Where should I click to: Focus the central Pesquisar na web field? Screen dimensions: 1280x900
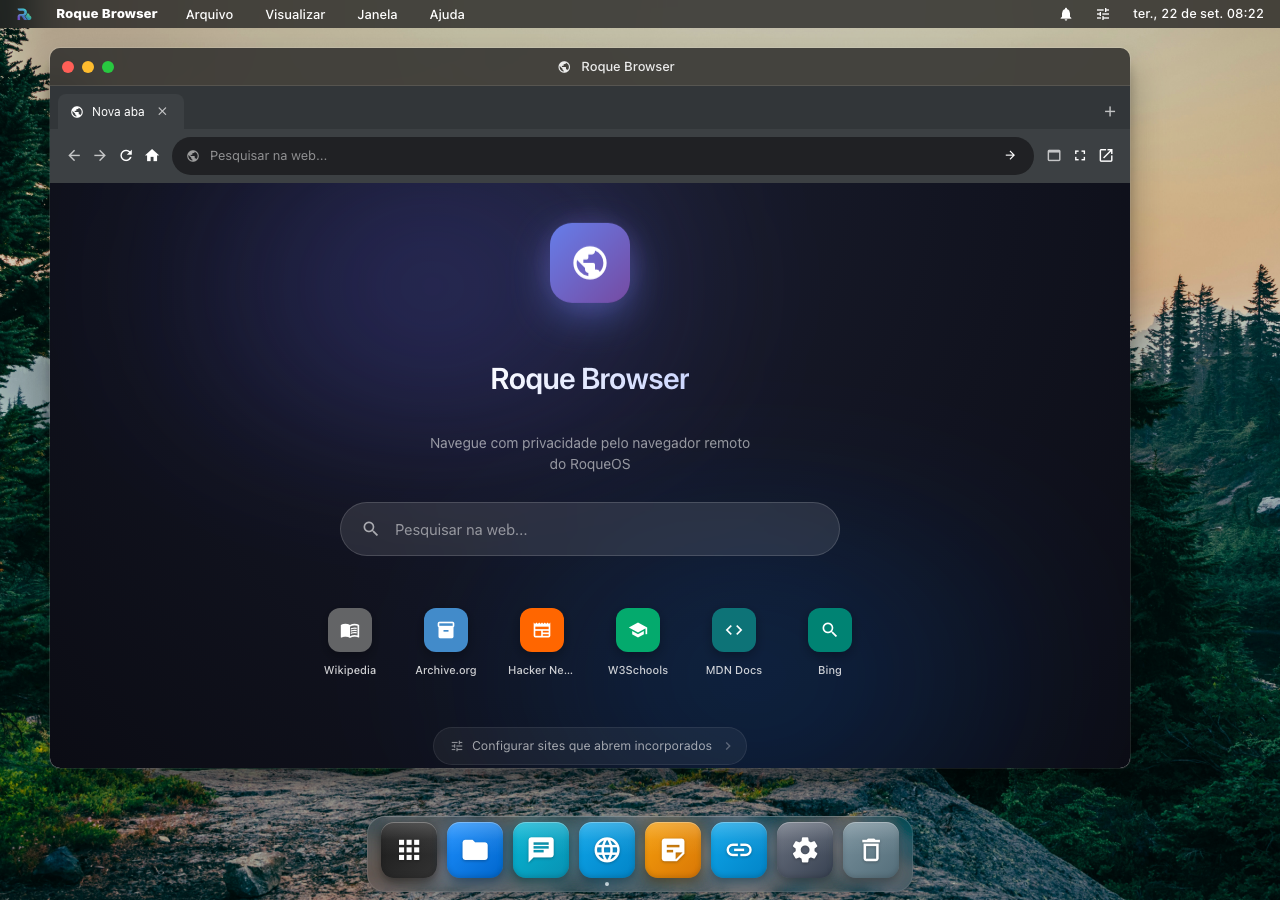[x=590, y=529]
